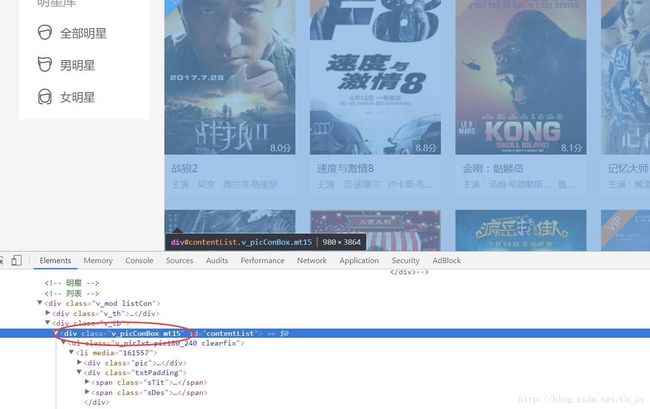650x409 pixels.
Task: Click the 金刚：骷髅岛 title link
Action: click(493, 168)
